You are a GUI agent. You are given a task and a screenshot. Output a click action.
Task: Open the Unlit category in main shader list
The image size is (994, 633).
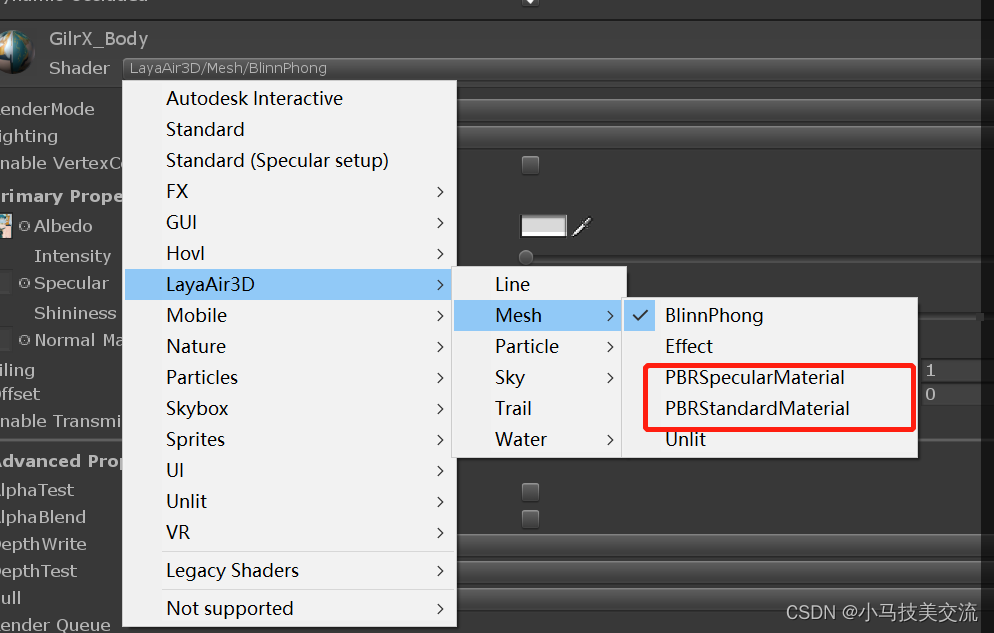(x=290, y=502)
